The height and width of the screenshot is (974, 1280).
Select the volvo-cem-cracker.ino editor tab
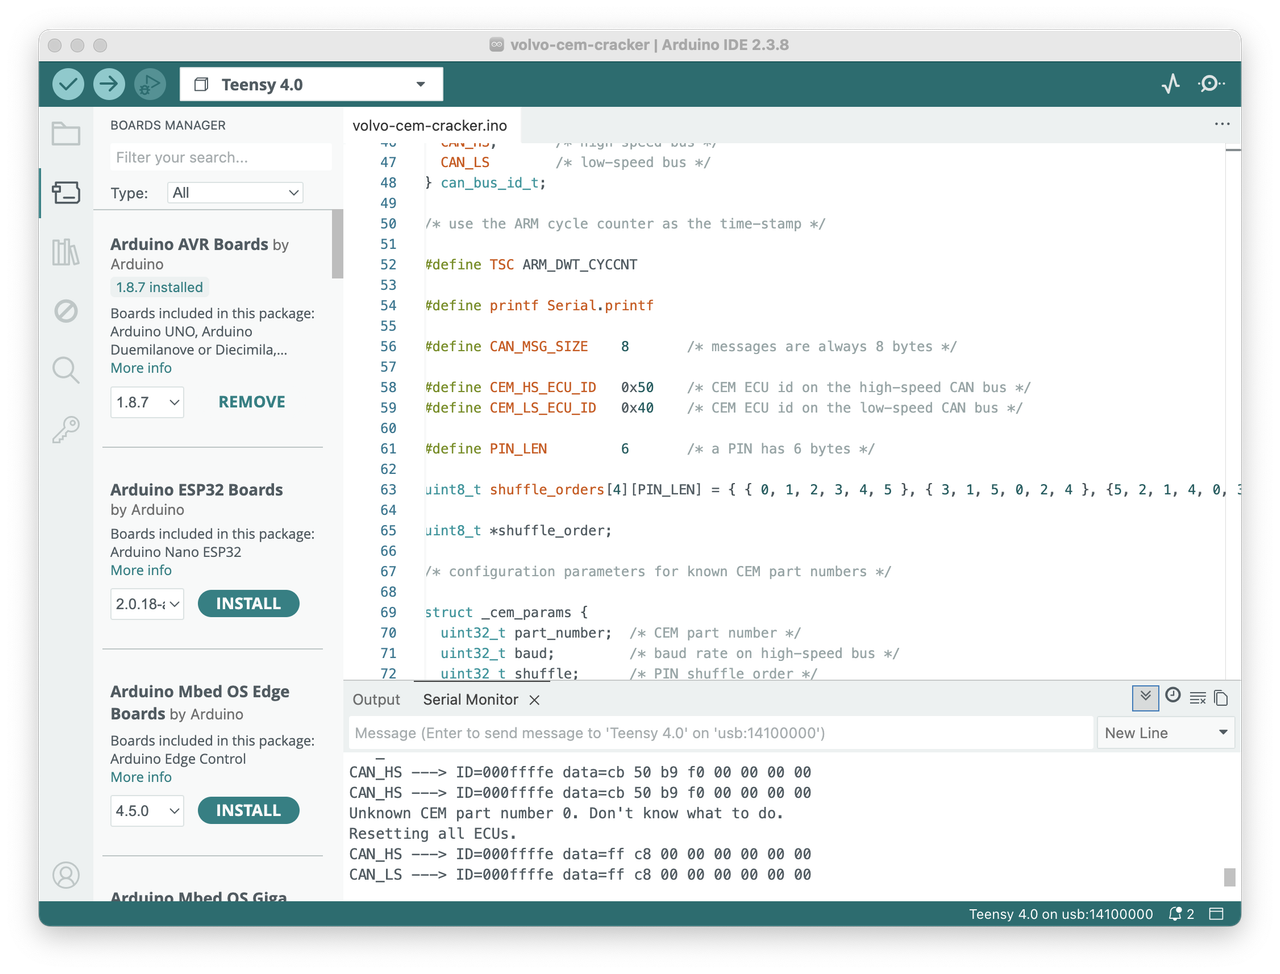pos(430,125)
